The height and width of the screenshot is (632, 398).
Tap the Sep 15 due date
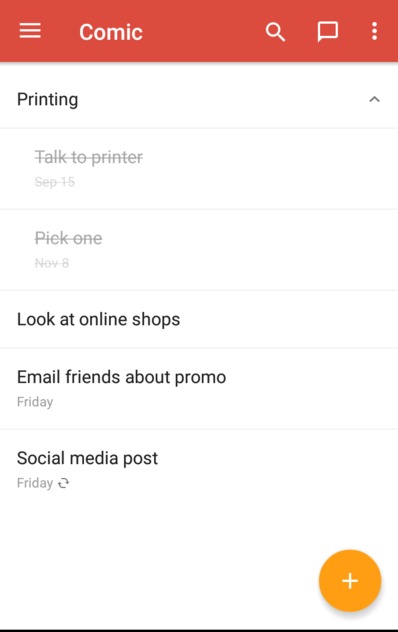tap(54, 182)
